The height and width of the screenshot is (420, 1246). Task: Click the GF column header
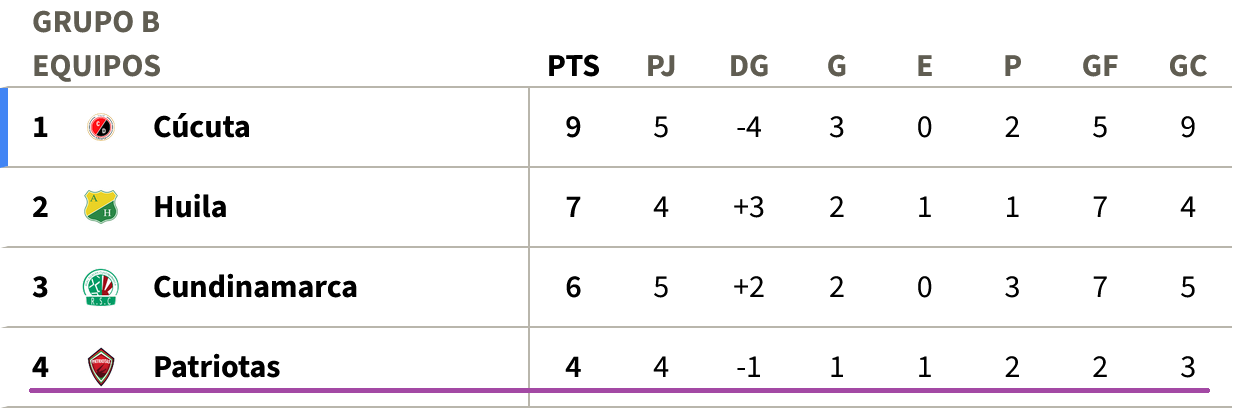tap(1100, 67)
